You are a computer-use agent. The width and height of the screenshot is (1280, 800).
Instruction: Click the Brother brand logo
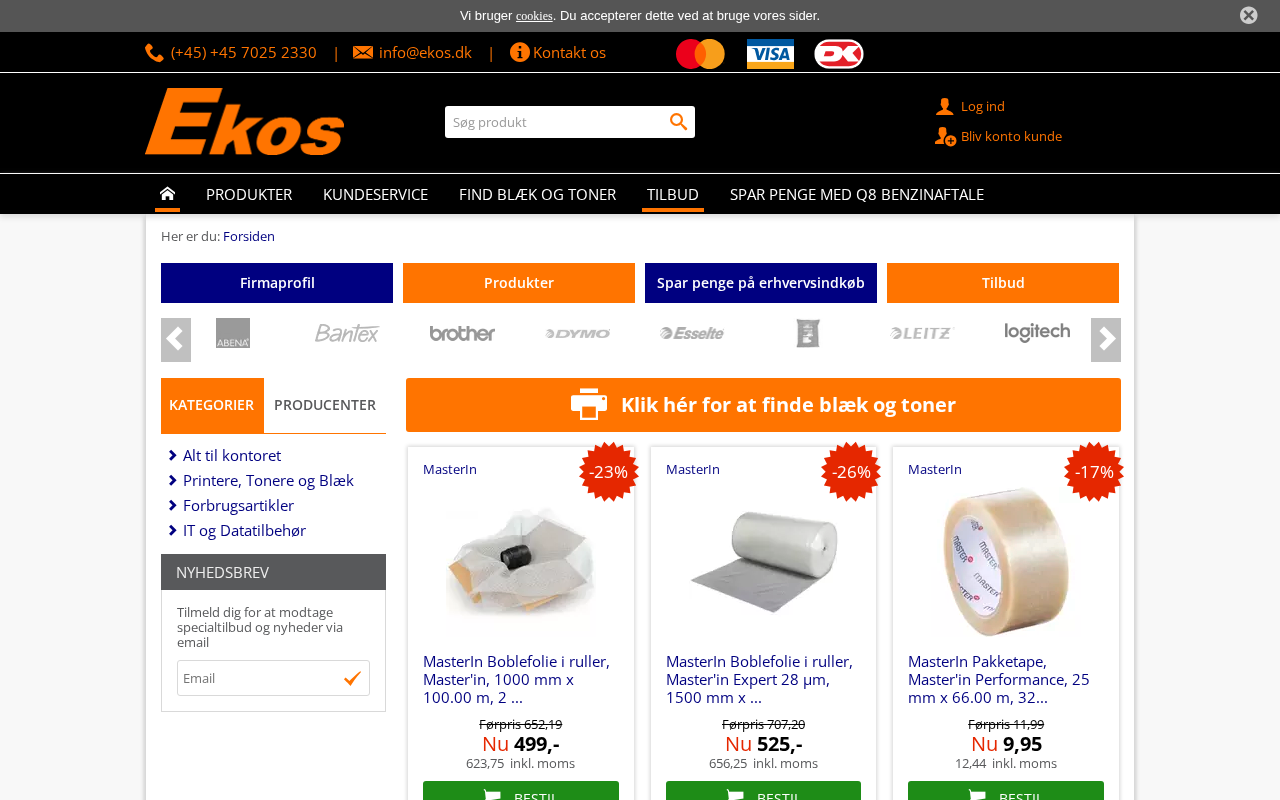[x=462, y=333]
